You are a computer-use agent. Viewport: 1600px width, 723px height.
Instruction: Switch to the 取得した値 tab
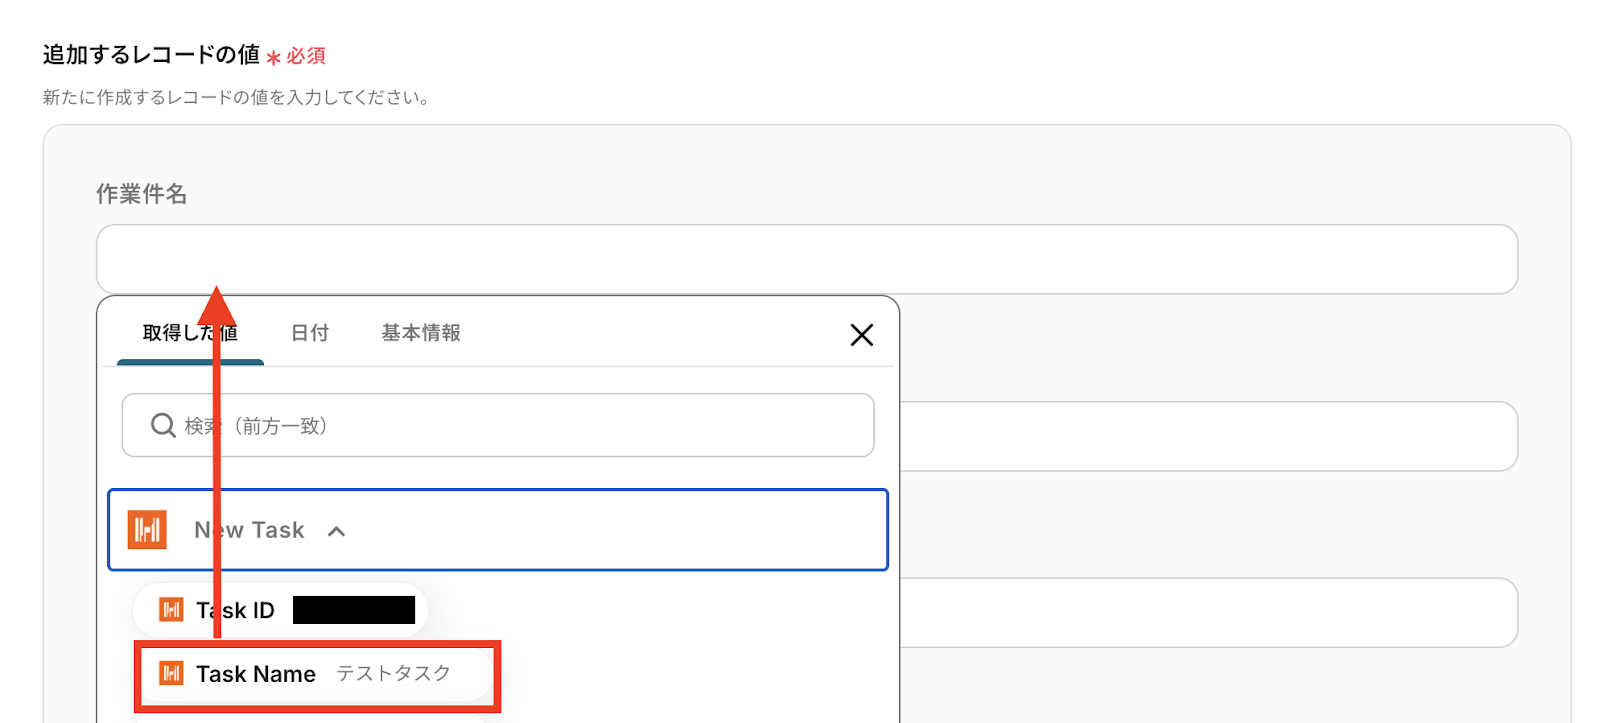click(x=189, y=334)
